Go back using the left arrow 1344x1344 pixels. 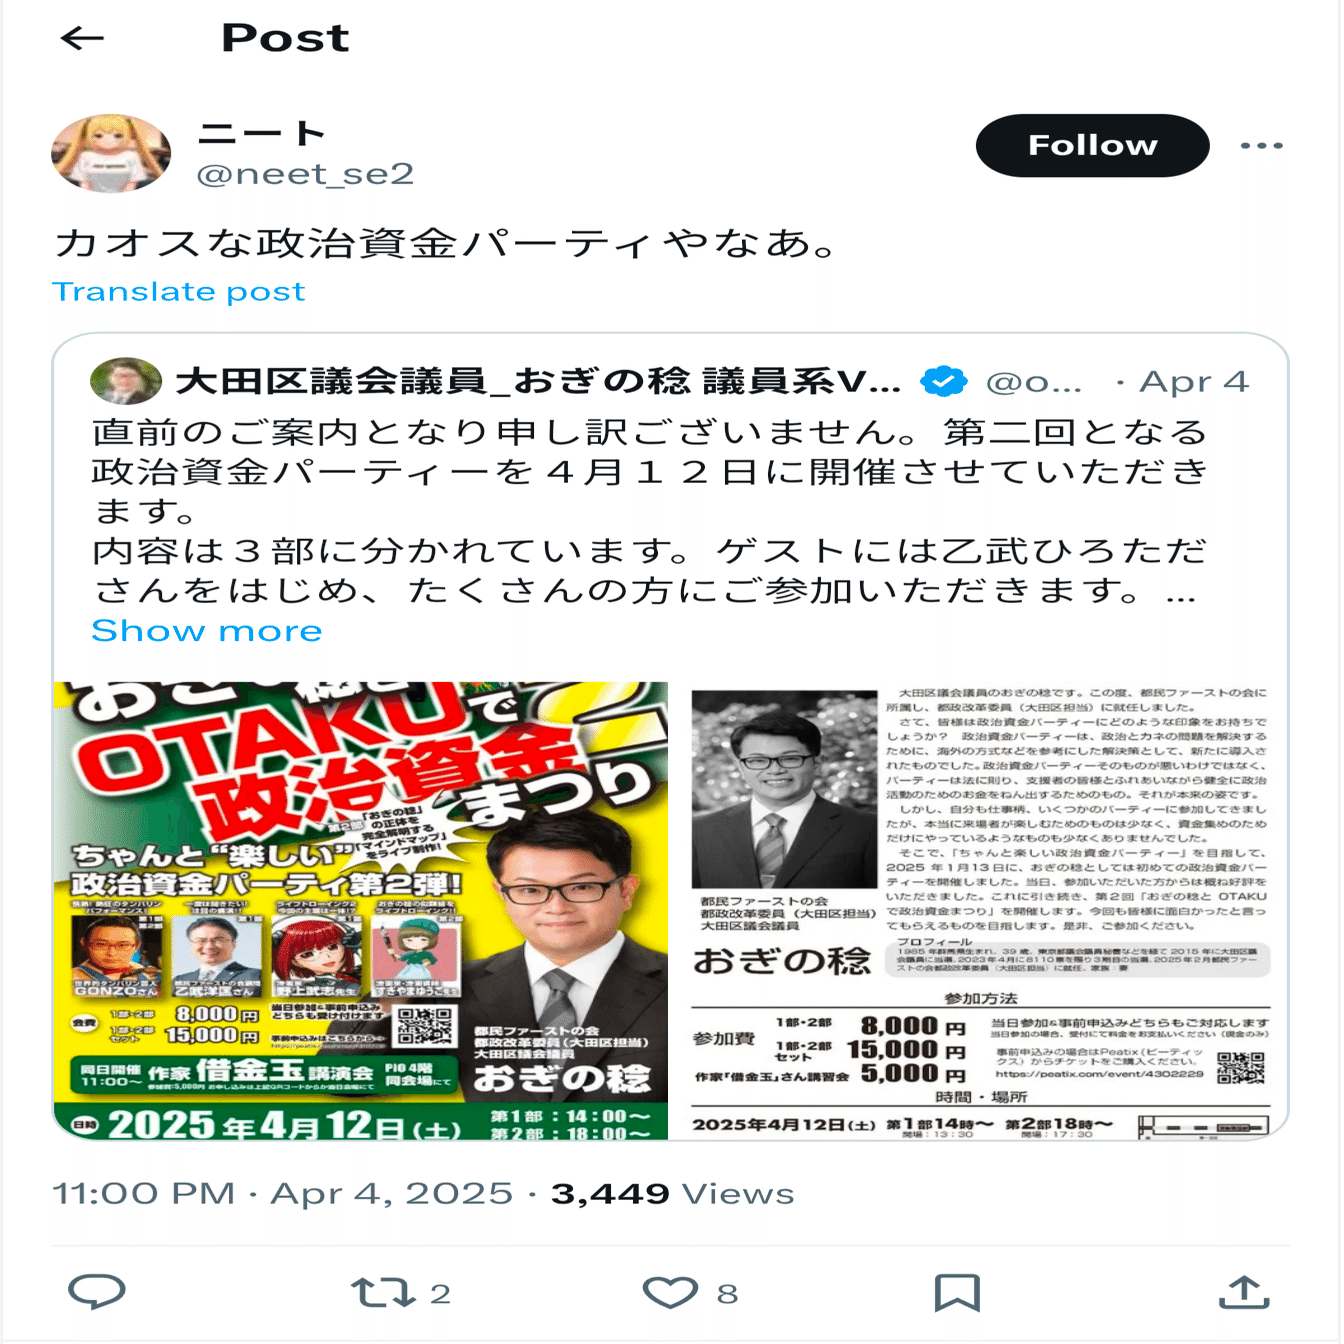tap(82, 38)
